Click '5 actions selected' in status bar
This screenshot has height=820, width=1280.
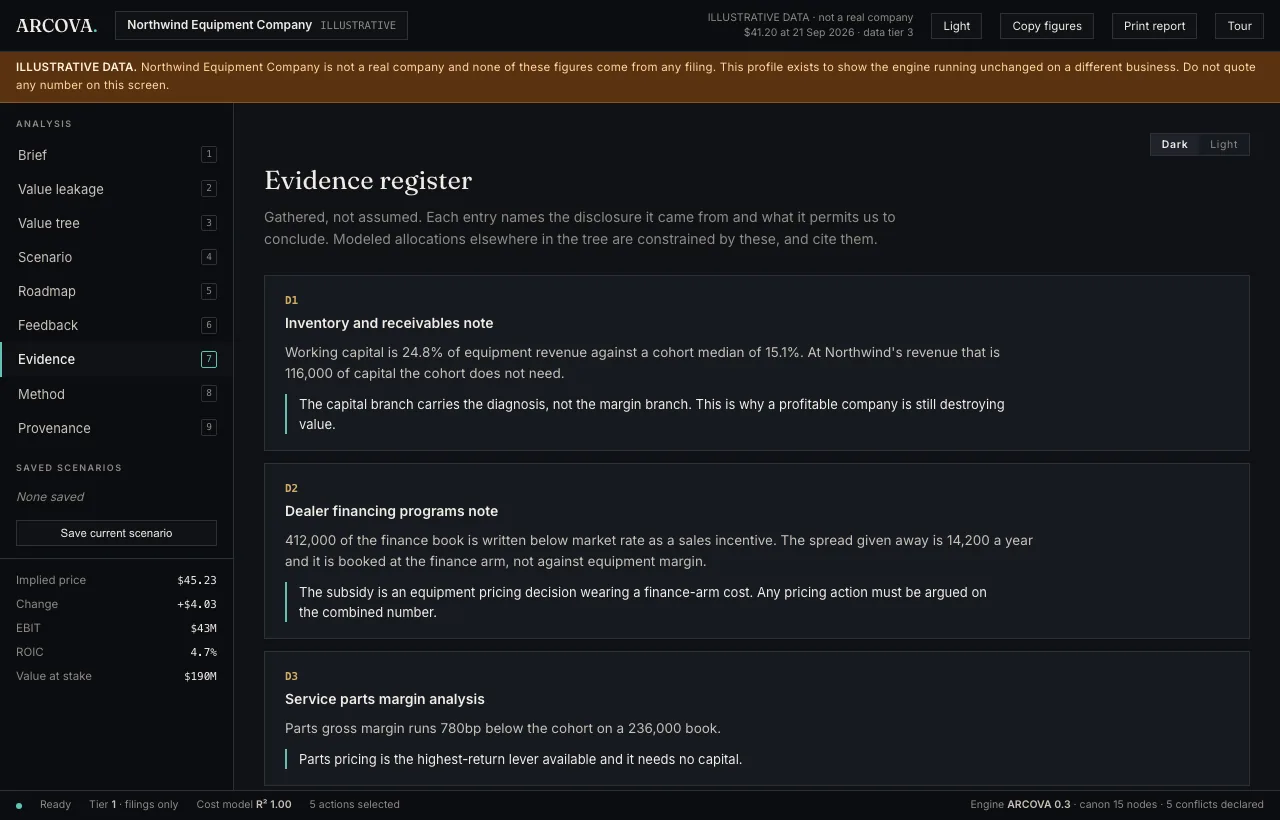tap(354, 804)
